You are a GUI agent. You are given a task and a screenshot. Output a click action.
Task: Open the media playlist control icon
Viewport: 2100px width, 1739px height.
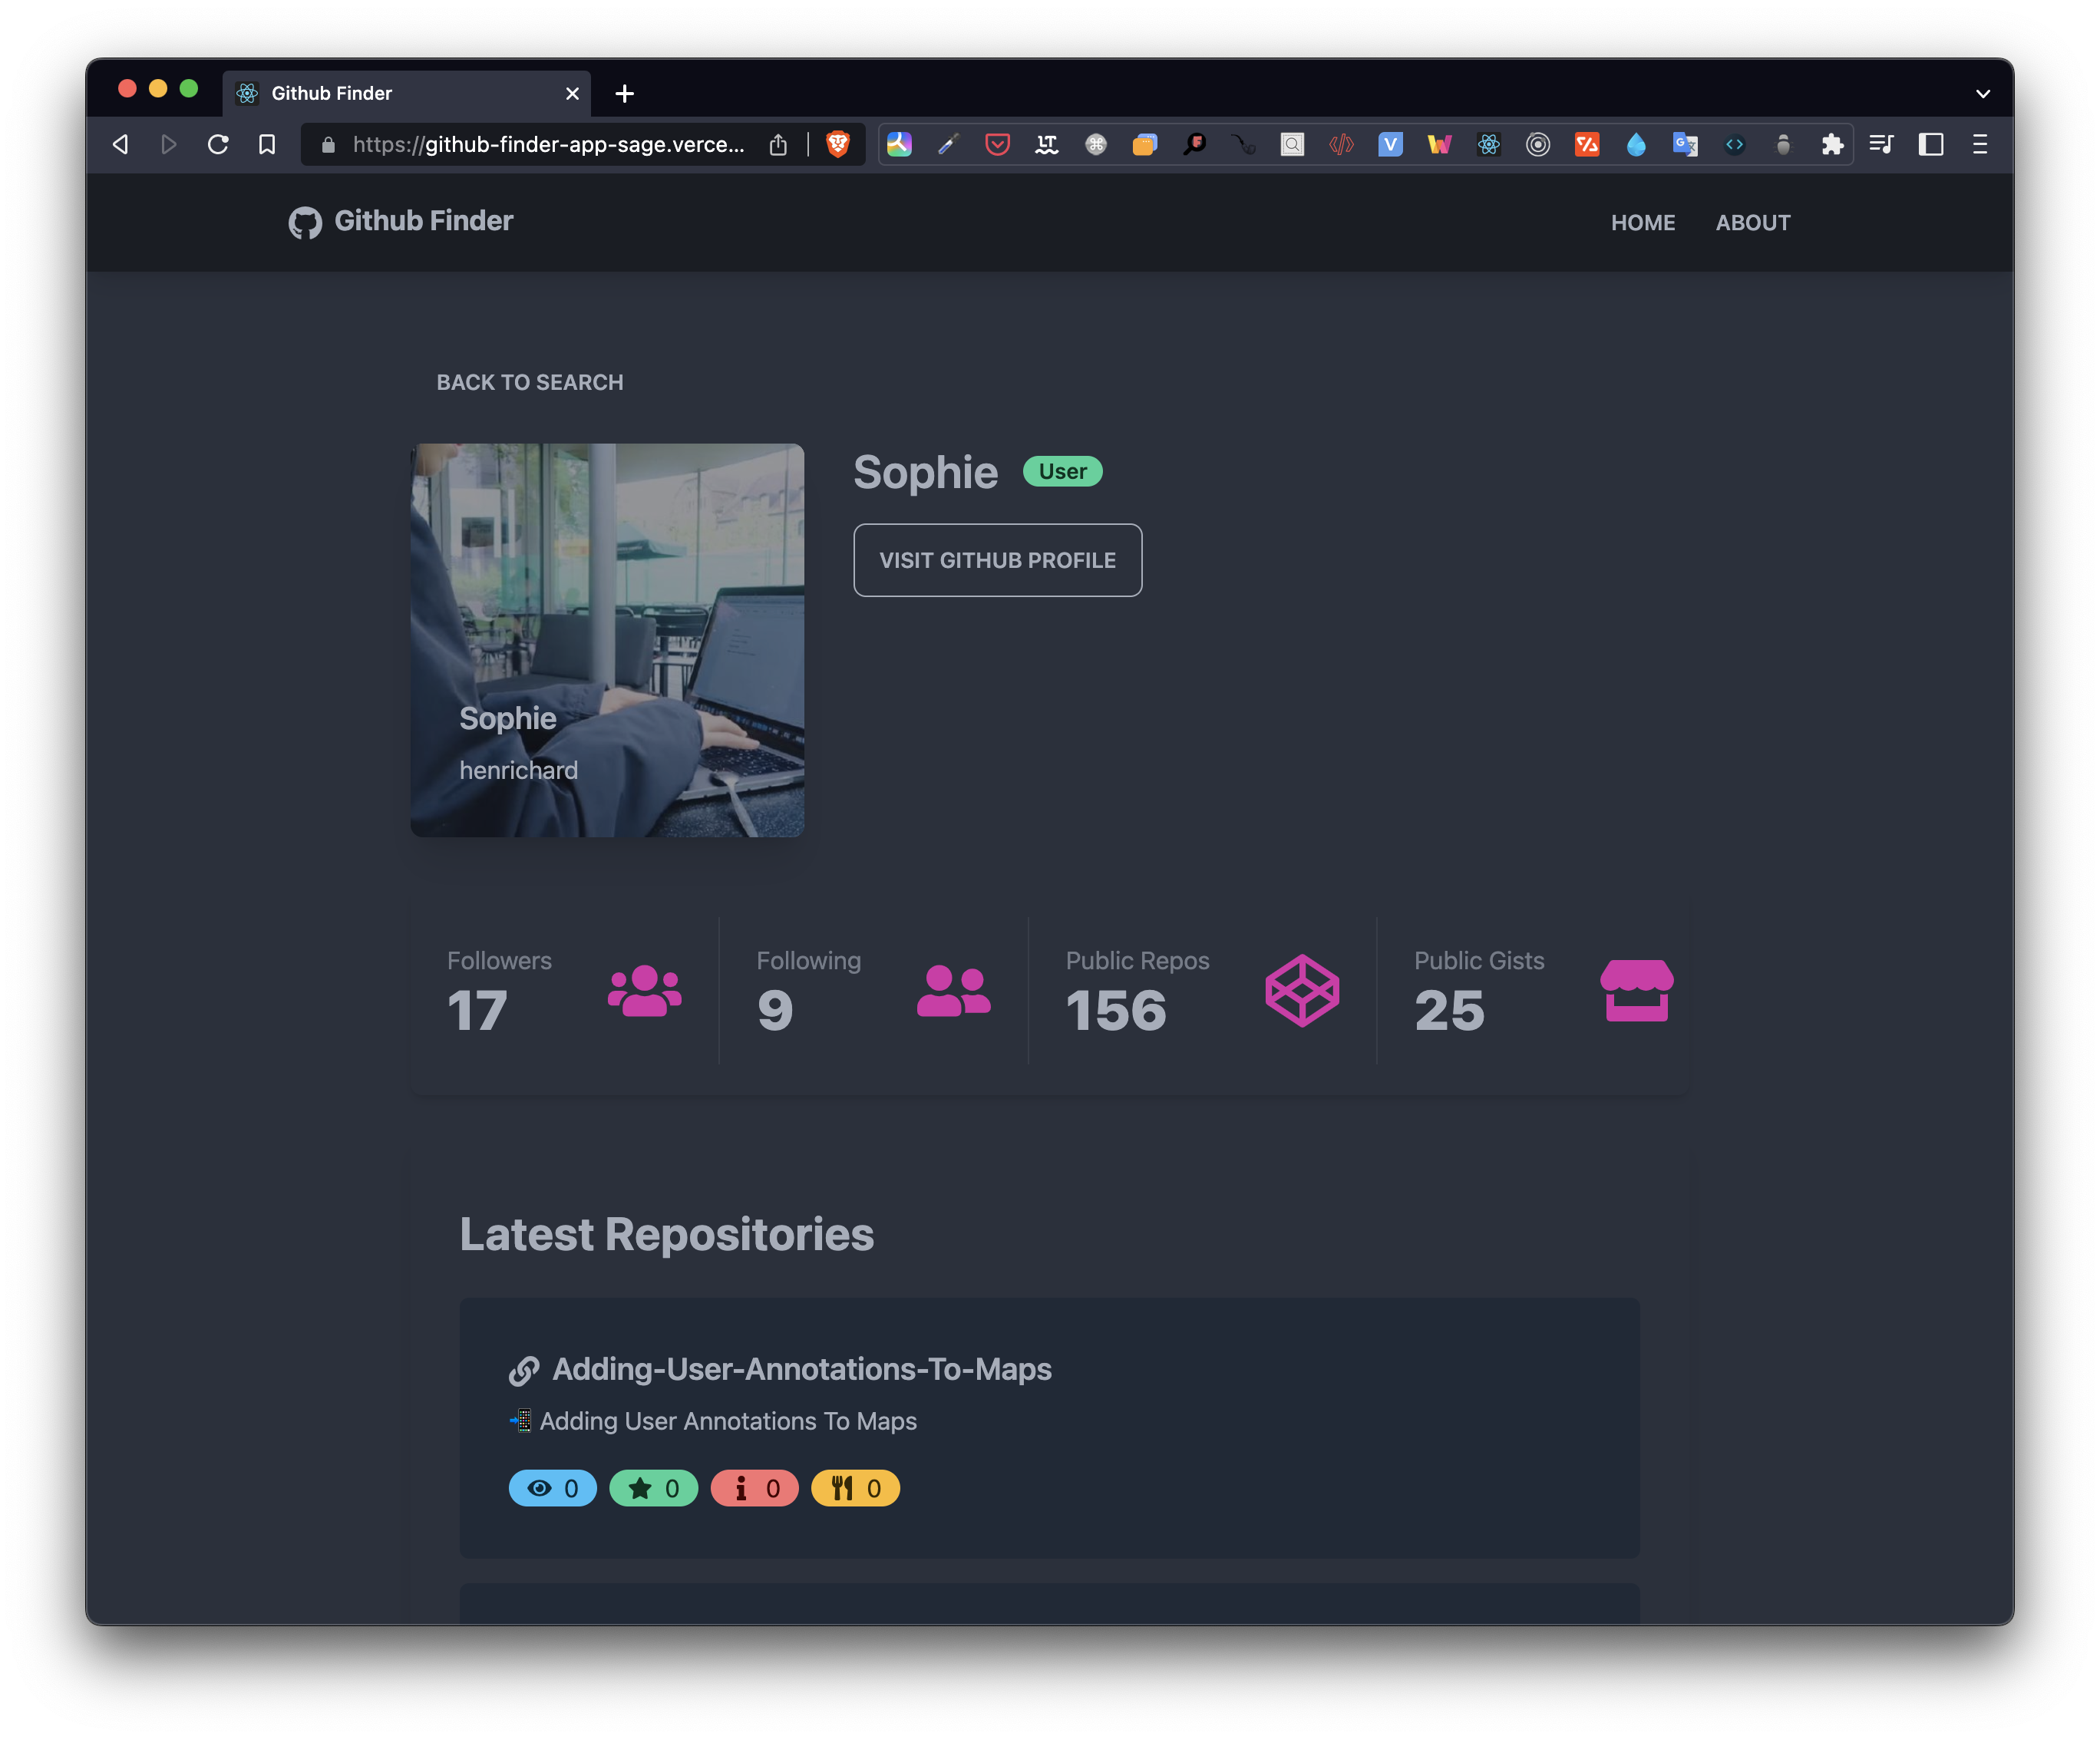[x=1881, y=144]
